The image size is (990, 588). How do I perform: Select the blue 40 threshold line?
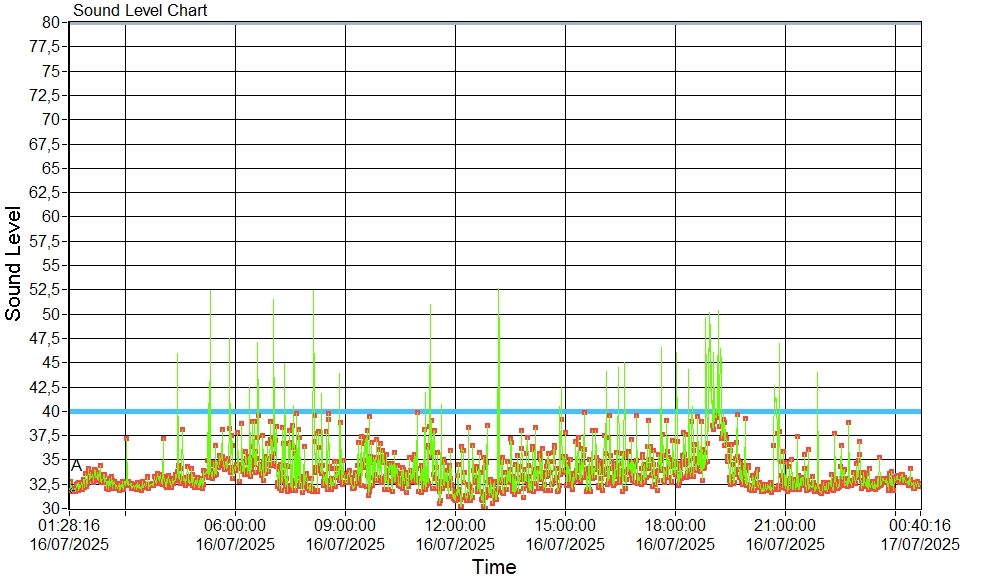(500, 411)
